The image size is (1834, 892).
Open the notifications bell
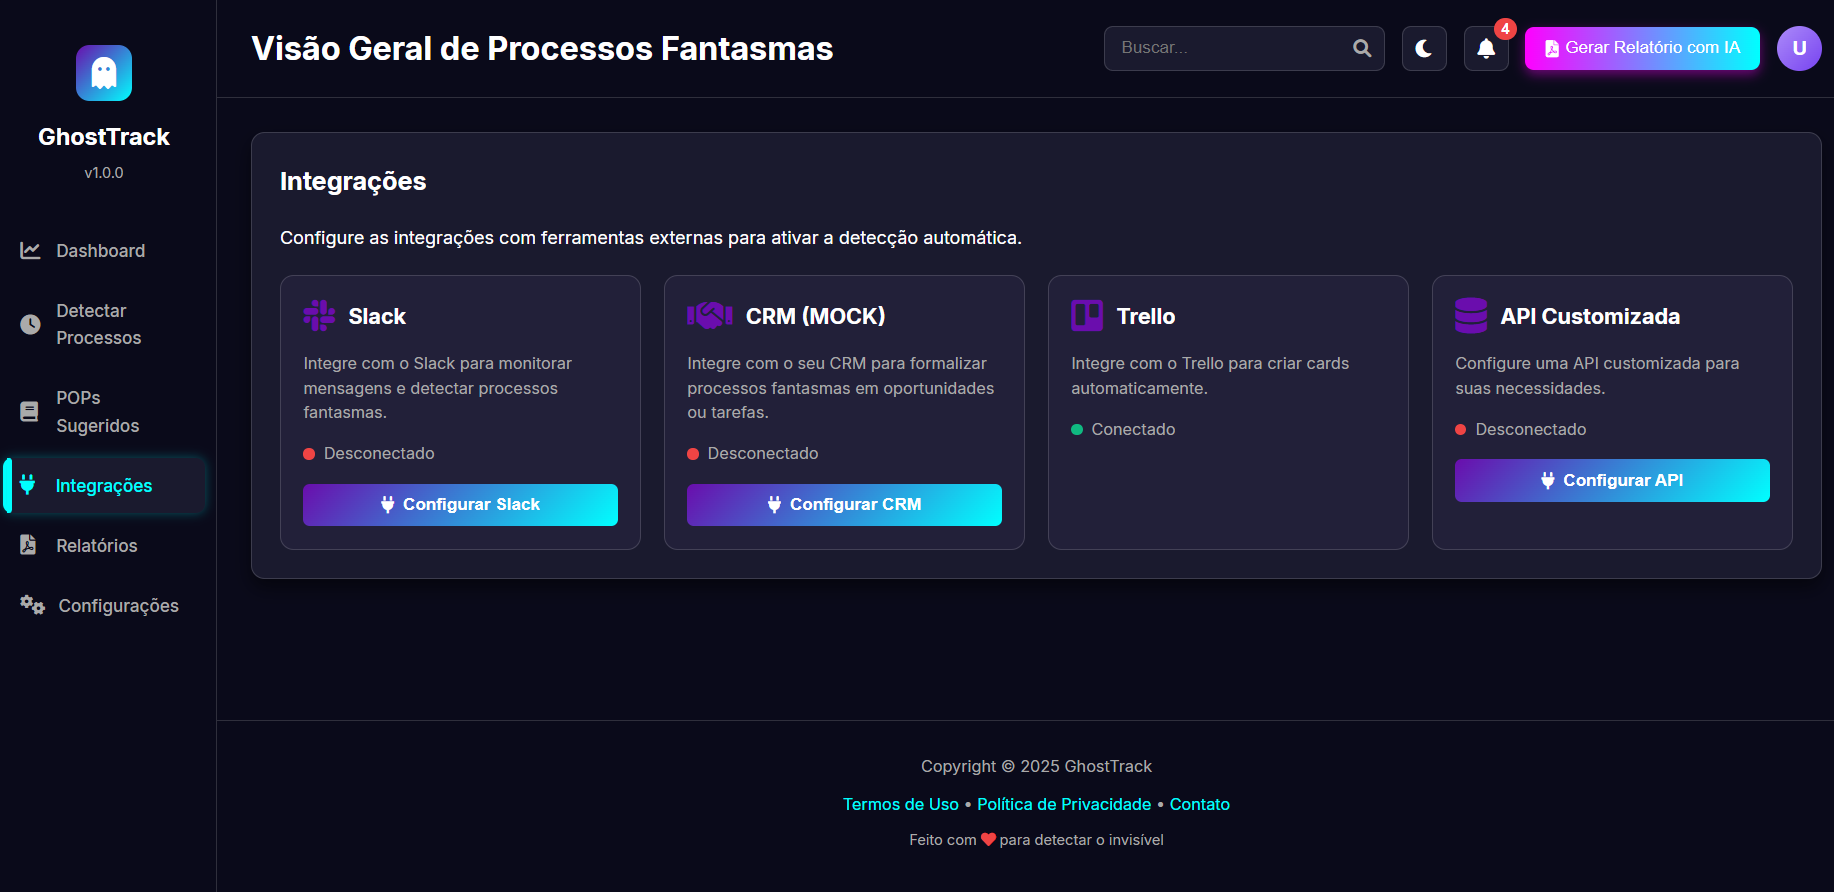[x=1486, y=48]
